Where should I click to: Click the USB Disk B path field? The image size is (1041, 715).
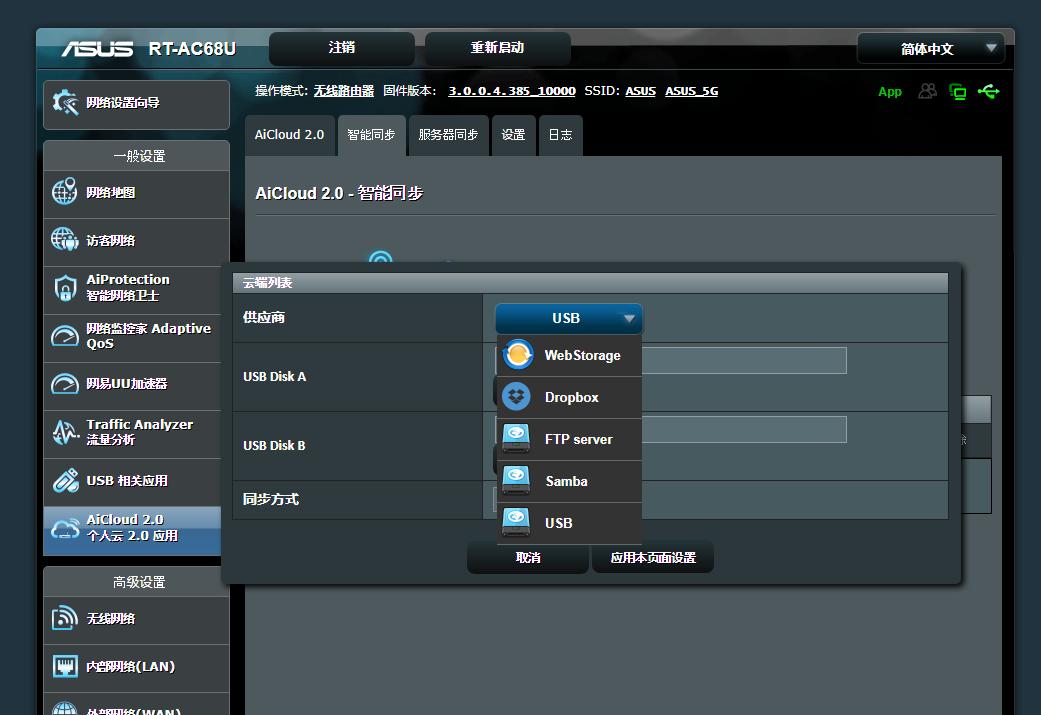click(x=671, y=429)
